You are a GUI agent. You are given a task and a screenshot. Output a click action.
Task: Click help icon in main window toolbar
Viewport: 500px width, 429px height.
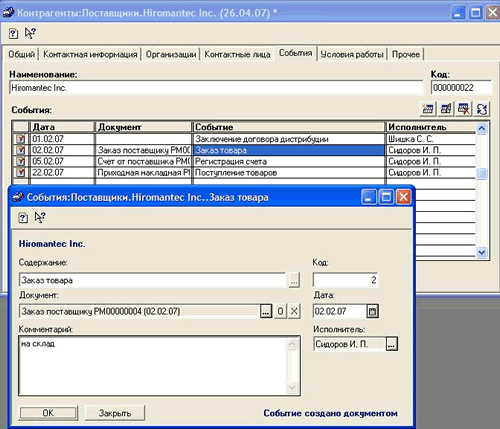(x=13, y=33)
